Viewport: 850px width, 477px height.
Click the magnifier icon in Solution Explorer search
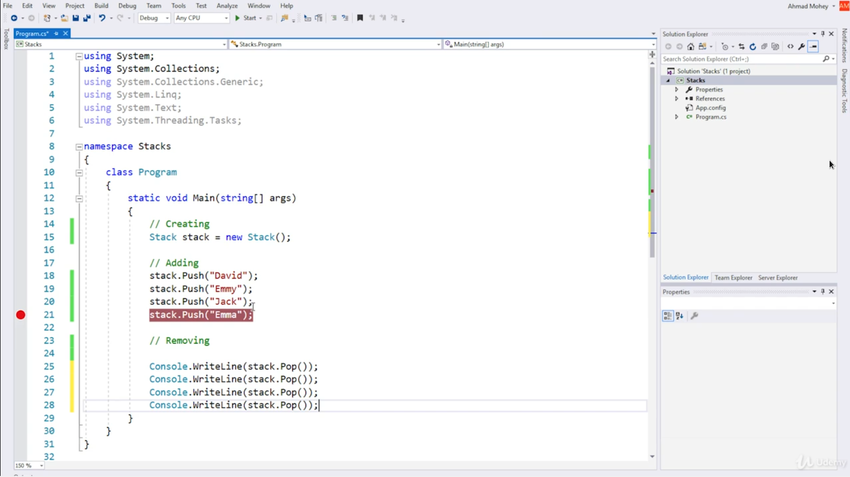(826, 59)
